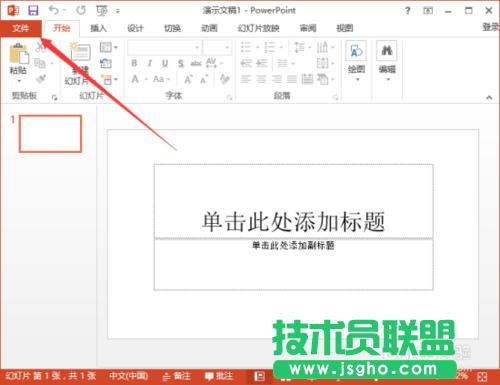Viewport: 500px width, 385px height.
Task: Open the Font size combo box
Action: [x=218, y=48]
